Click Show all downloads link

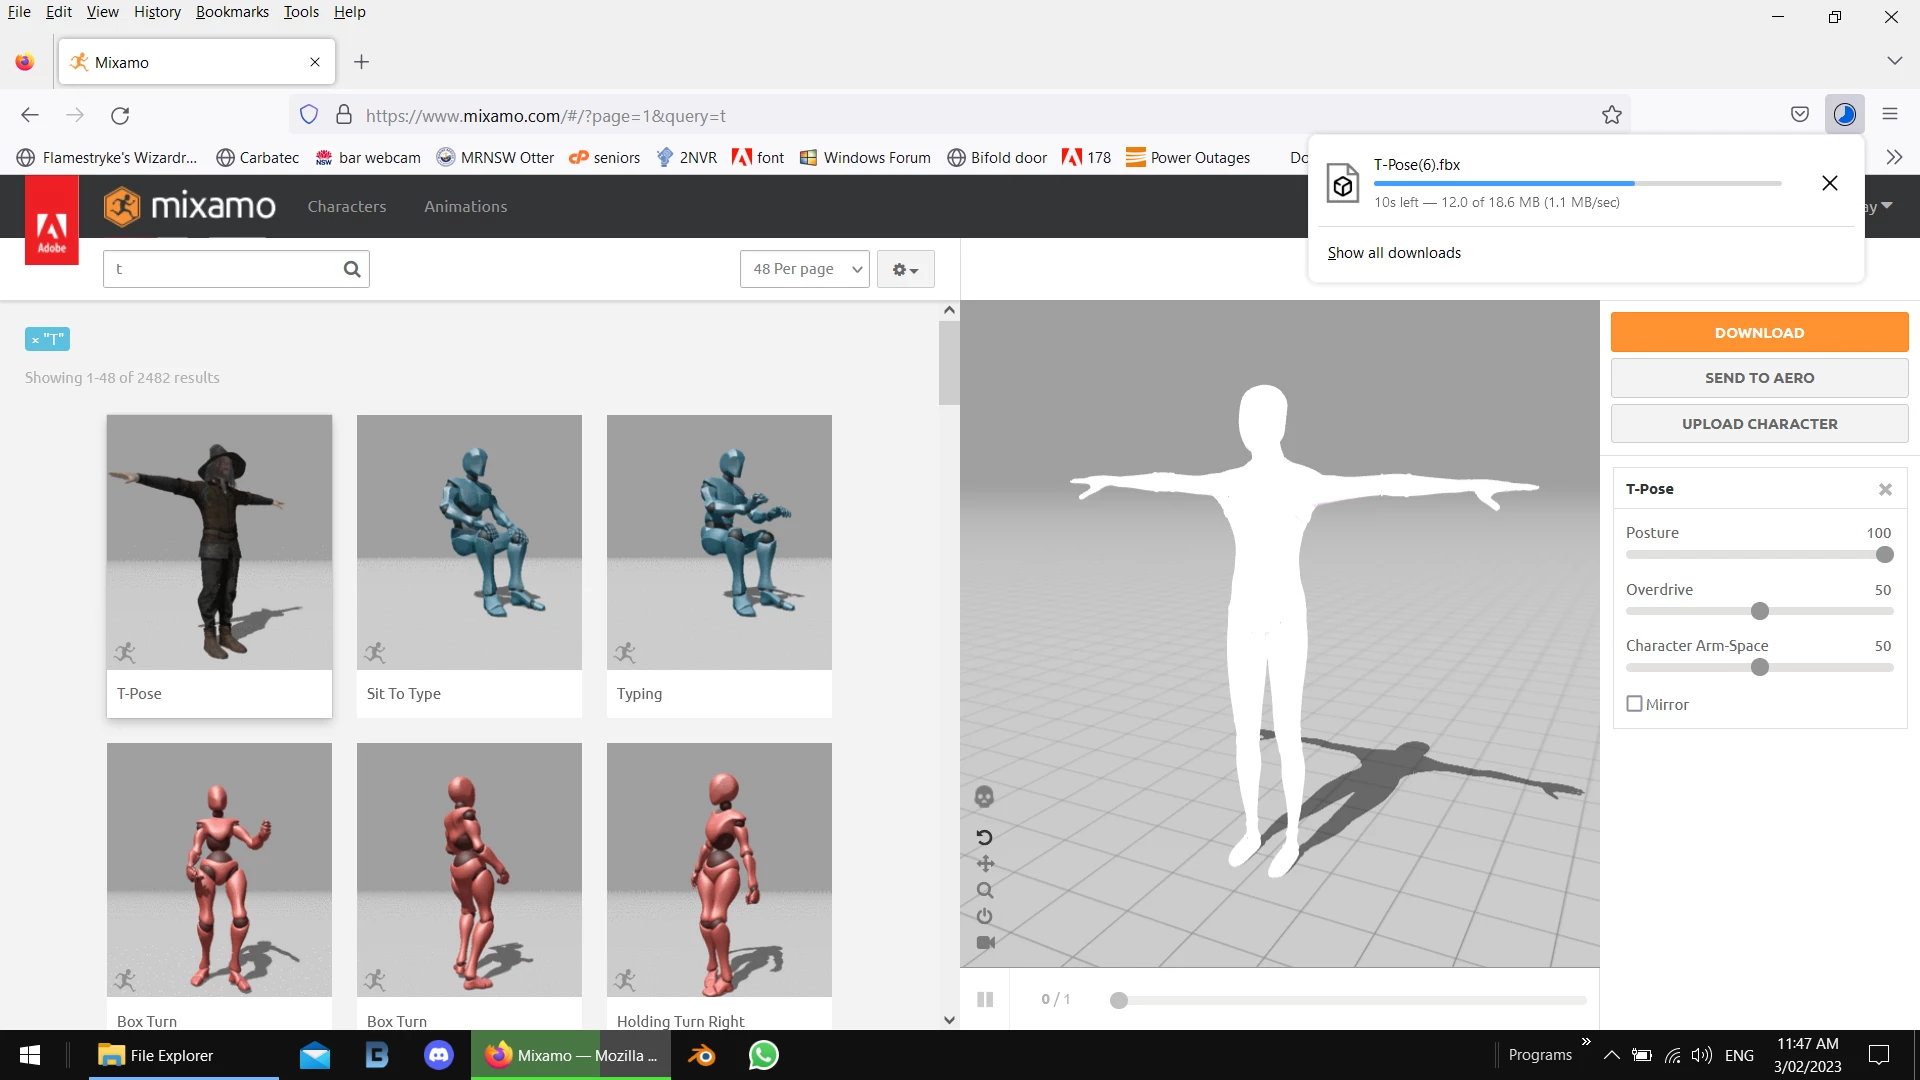[1394, 253]
